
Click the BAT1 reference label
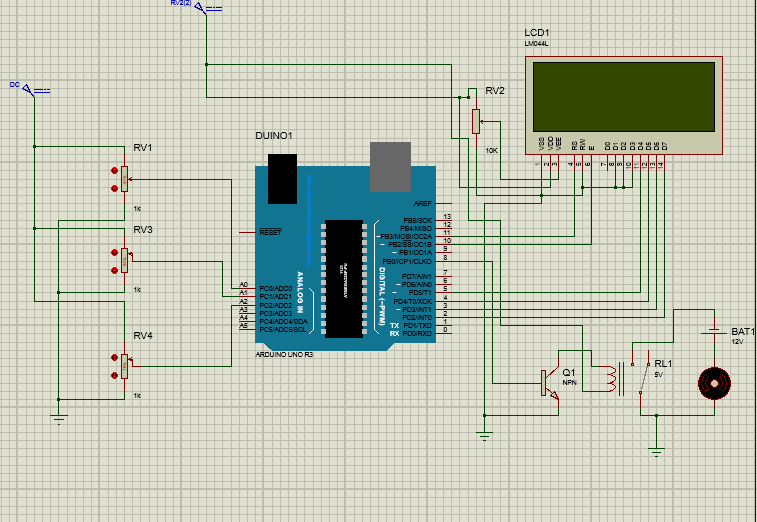tap(743, 332)
